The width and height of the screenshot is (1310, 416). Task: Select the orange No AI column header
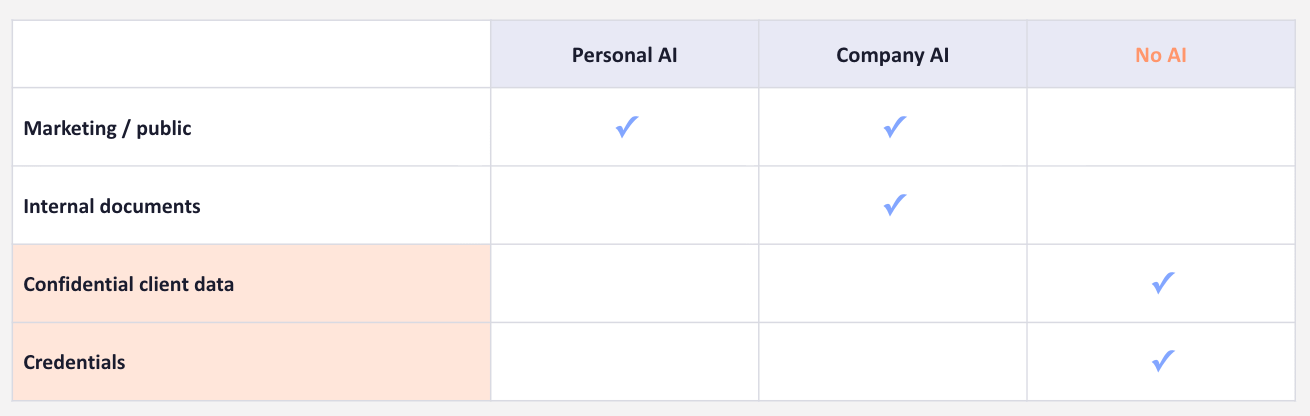click(1161, 55)
